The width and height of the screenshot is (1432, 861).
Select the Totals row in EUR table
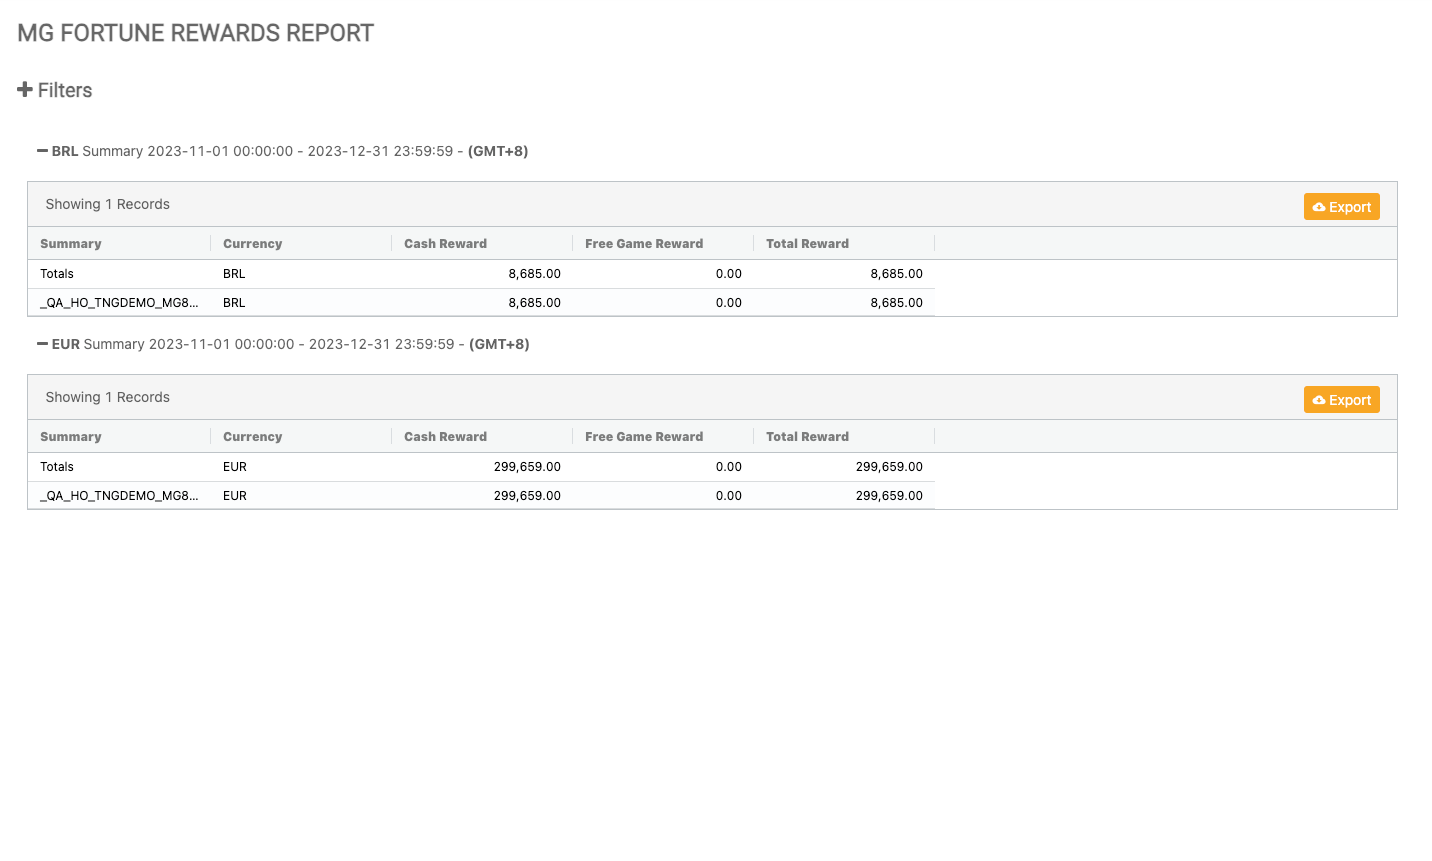[x=57, y=467]
